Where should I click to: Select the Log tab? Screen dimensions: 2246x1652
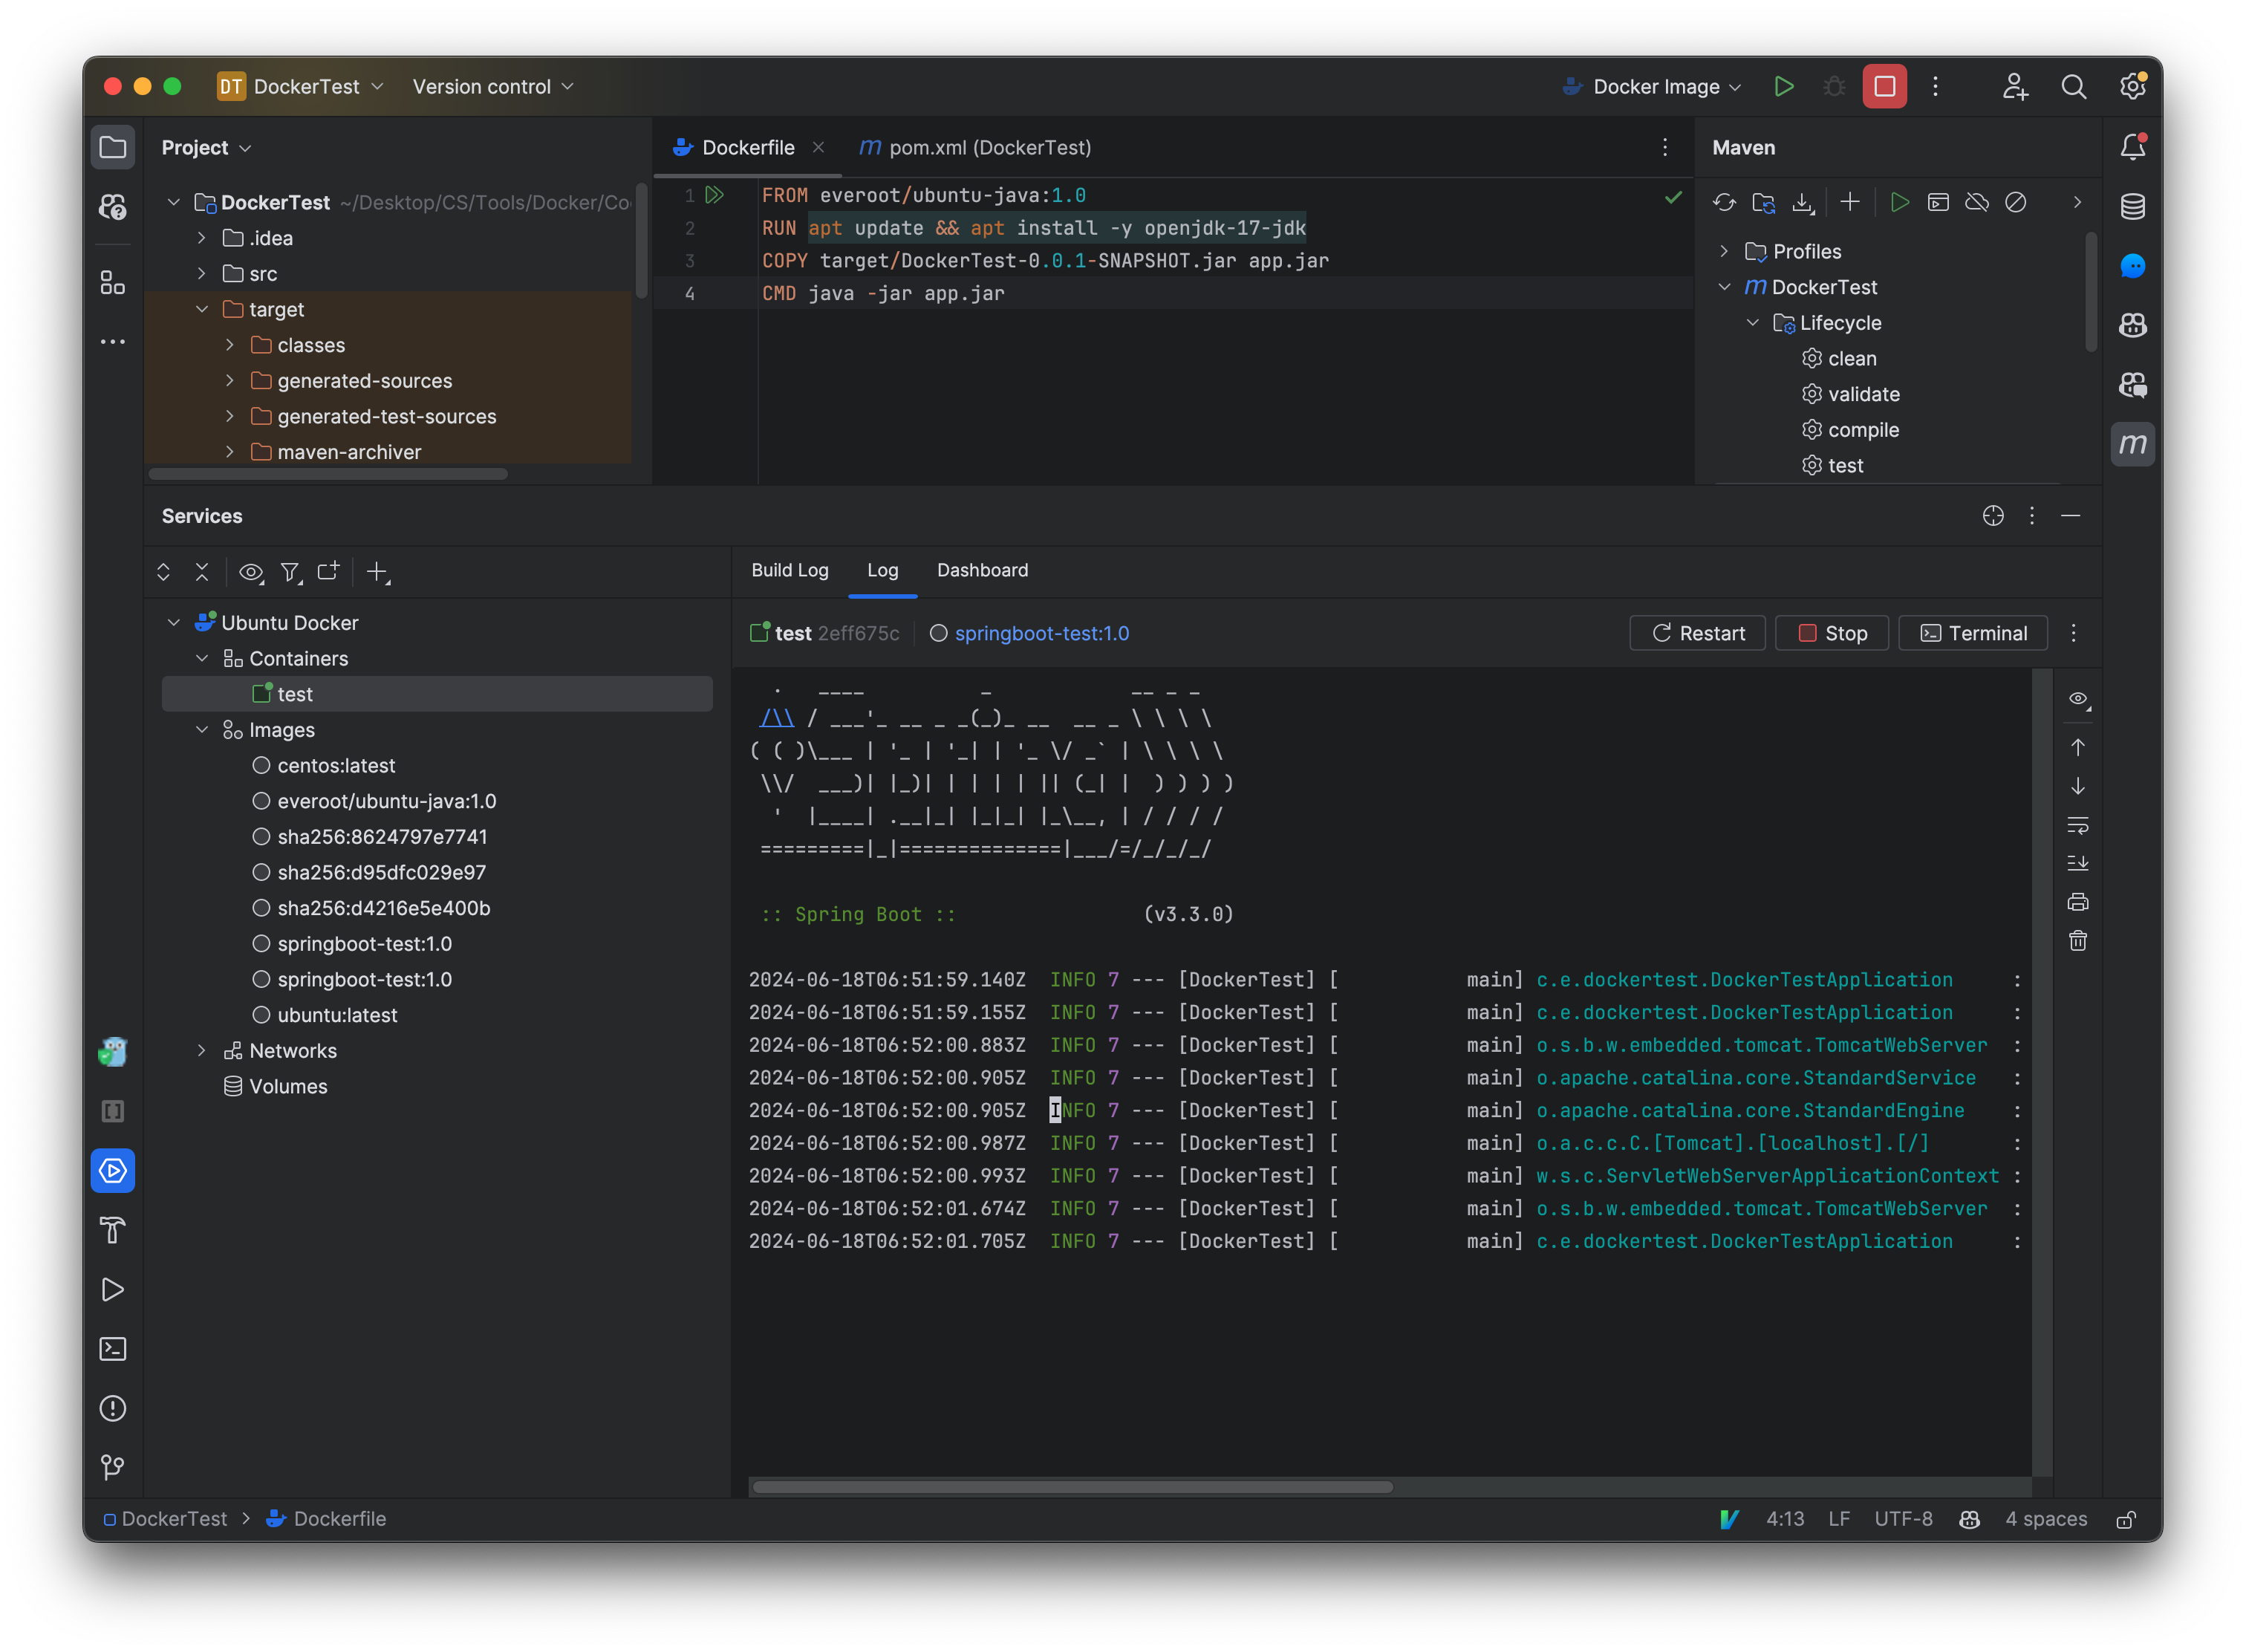coord(882,570)
